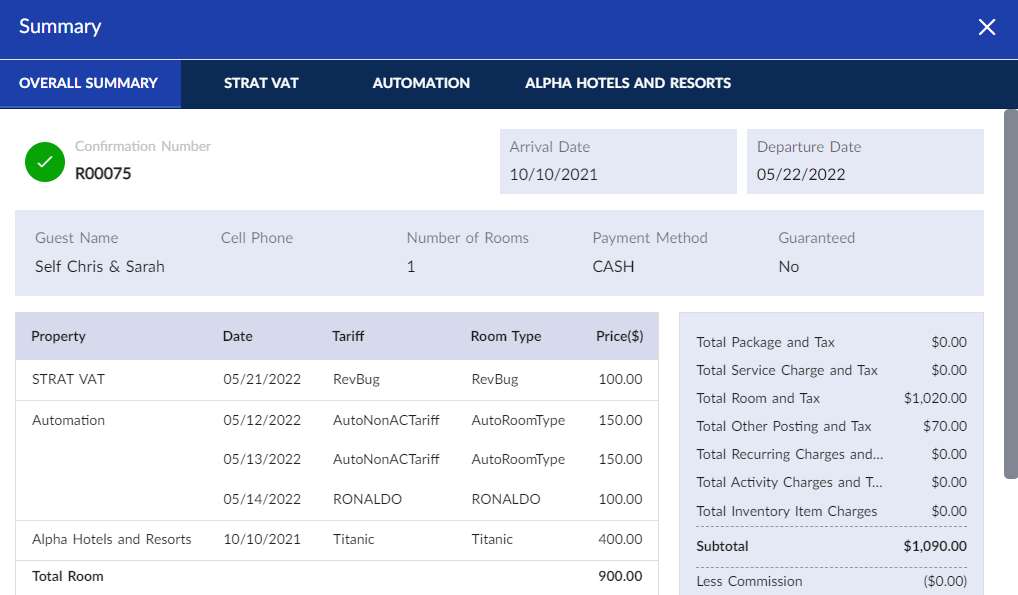Open the AUTOMATION tab
The width and height of the screenshot is (1018, 595).
click(x=420, y=84)
